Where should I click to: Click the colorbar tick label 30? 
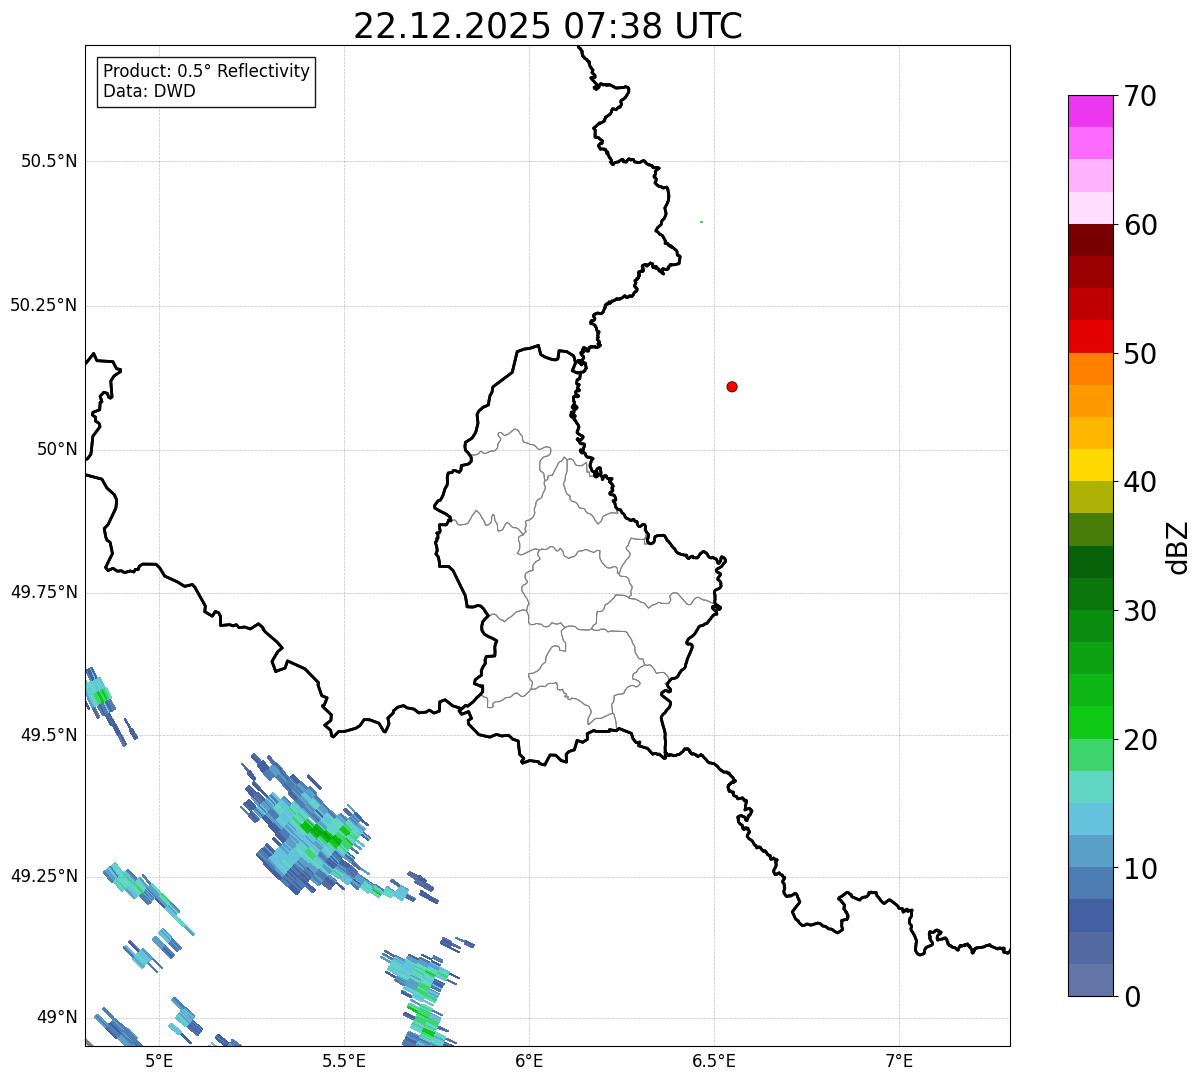click(x=1140, y=611)
